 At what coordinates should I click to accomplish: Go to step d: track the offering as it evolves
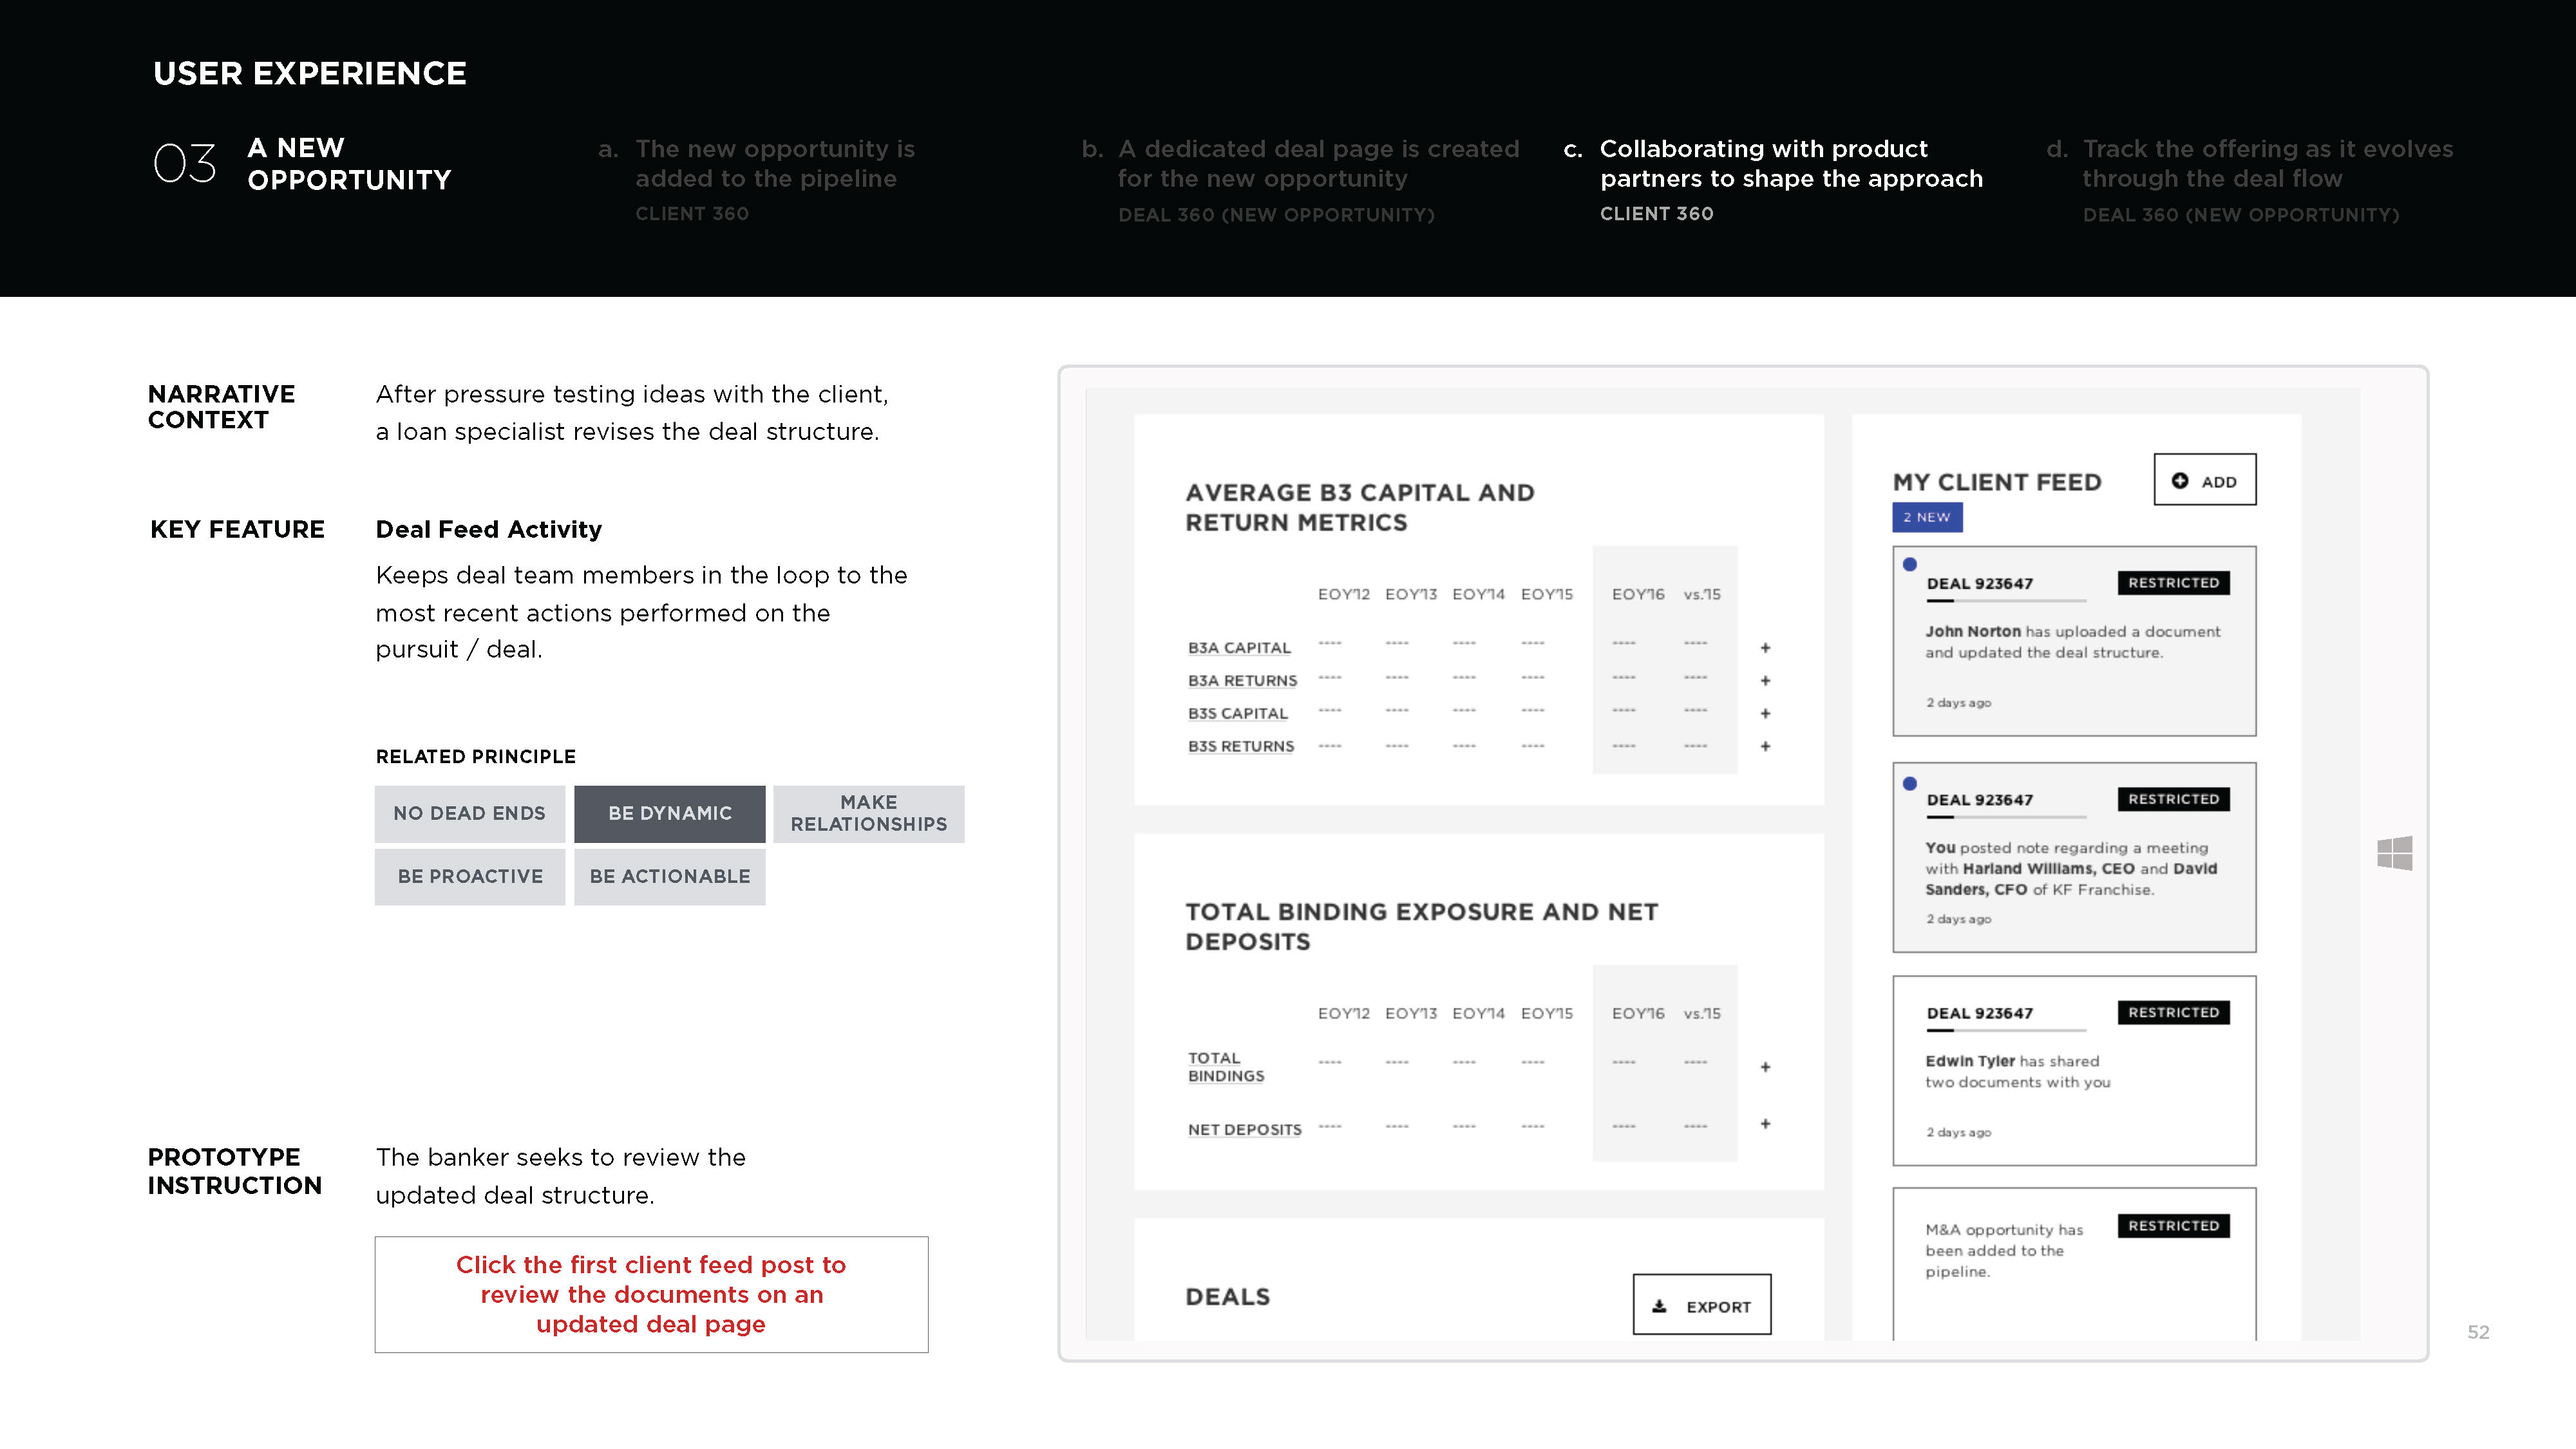click(x=2250, y=180)
